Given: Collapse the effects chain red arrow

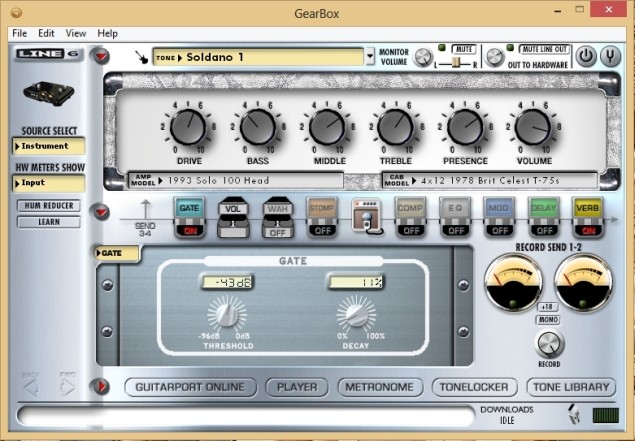Looking at the screenshot, I should tap(101, 212).
